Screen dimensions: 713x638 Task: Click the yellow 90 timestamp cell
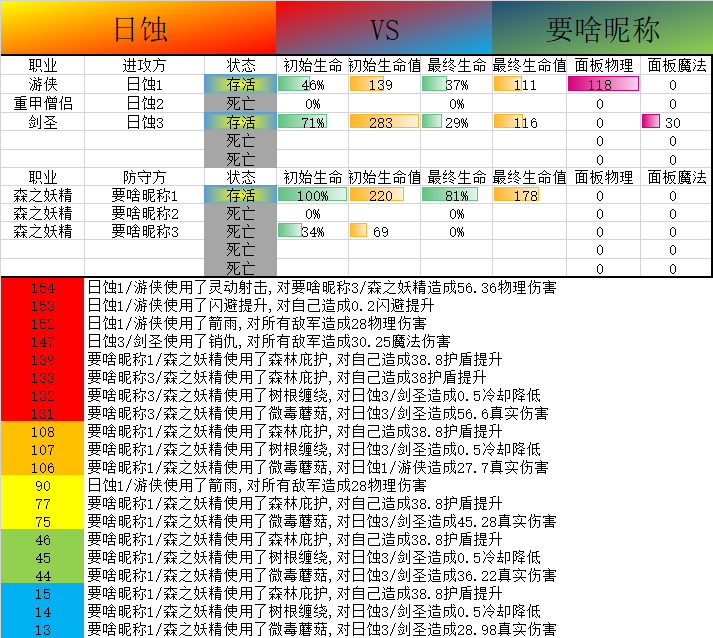pos(43,486)
